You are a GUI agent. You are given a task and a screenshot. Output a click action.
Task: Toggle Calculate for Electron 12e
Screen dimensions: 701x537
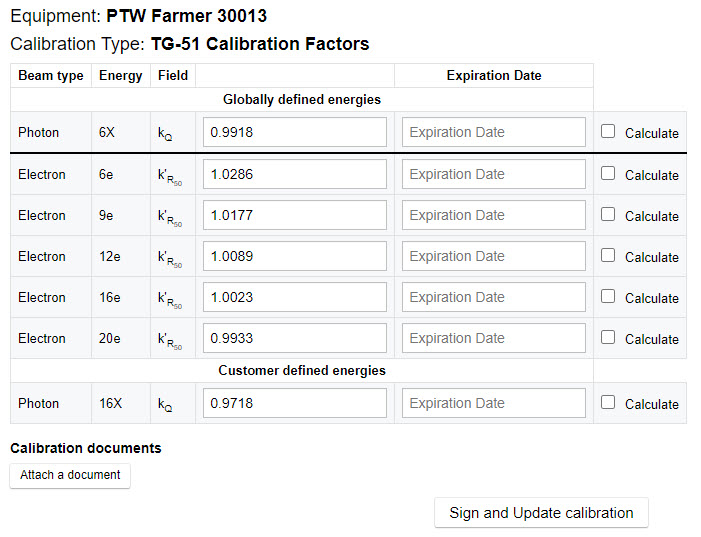[609, 255]
